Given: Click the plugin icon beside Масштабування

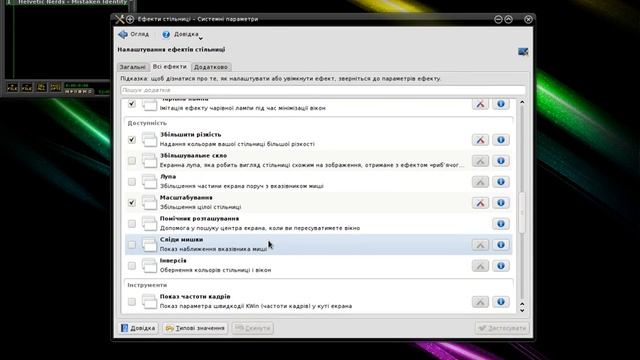Looking at the screenshot, I should 149,203.
